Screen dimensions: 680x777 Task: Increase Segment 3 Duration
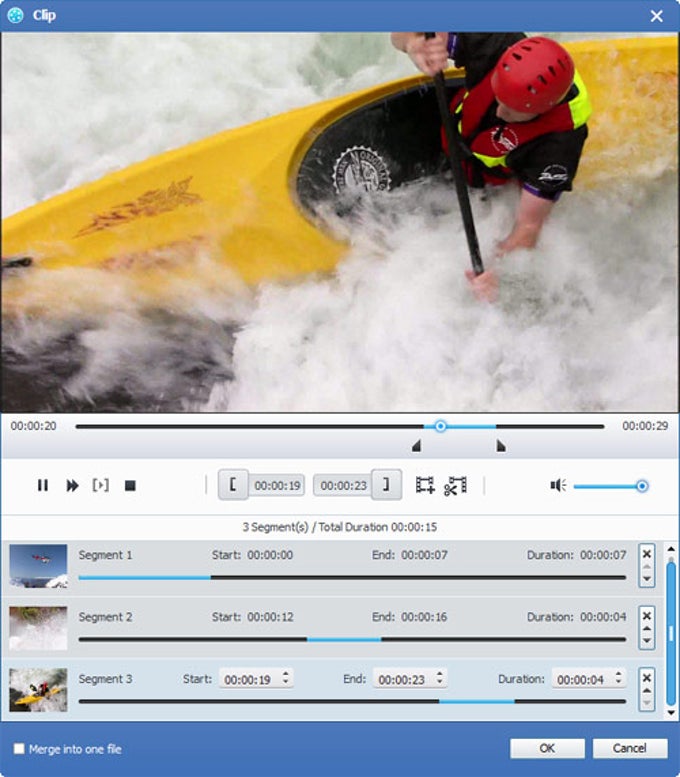coord(619,674)
